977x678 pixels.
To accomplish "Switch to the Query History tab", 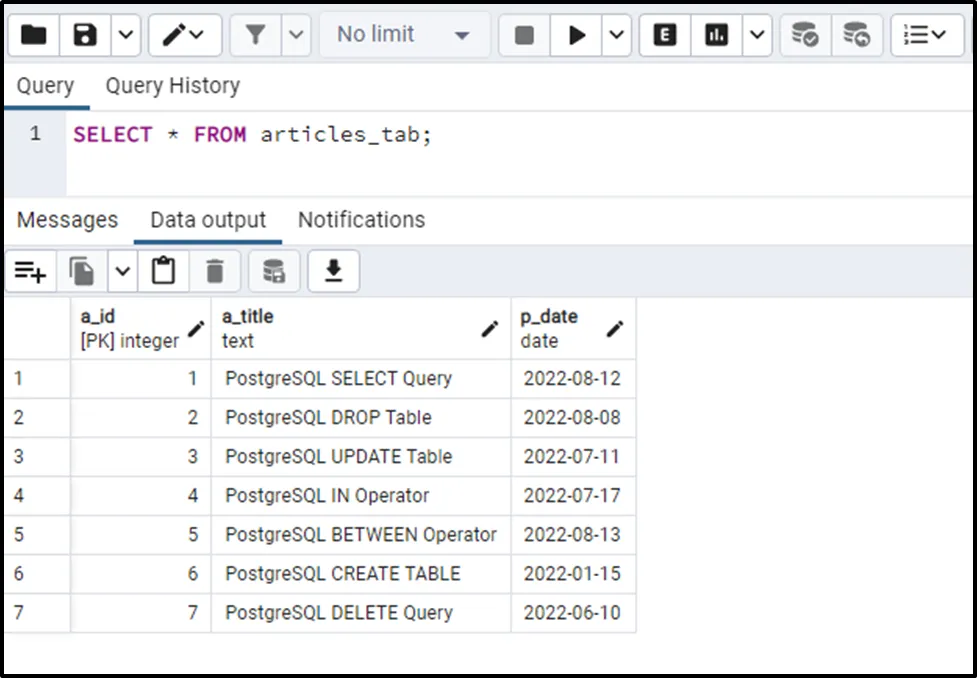I will pos(173,86).
